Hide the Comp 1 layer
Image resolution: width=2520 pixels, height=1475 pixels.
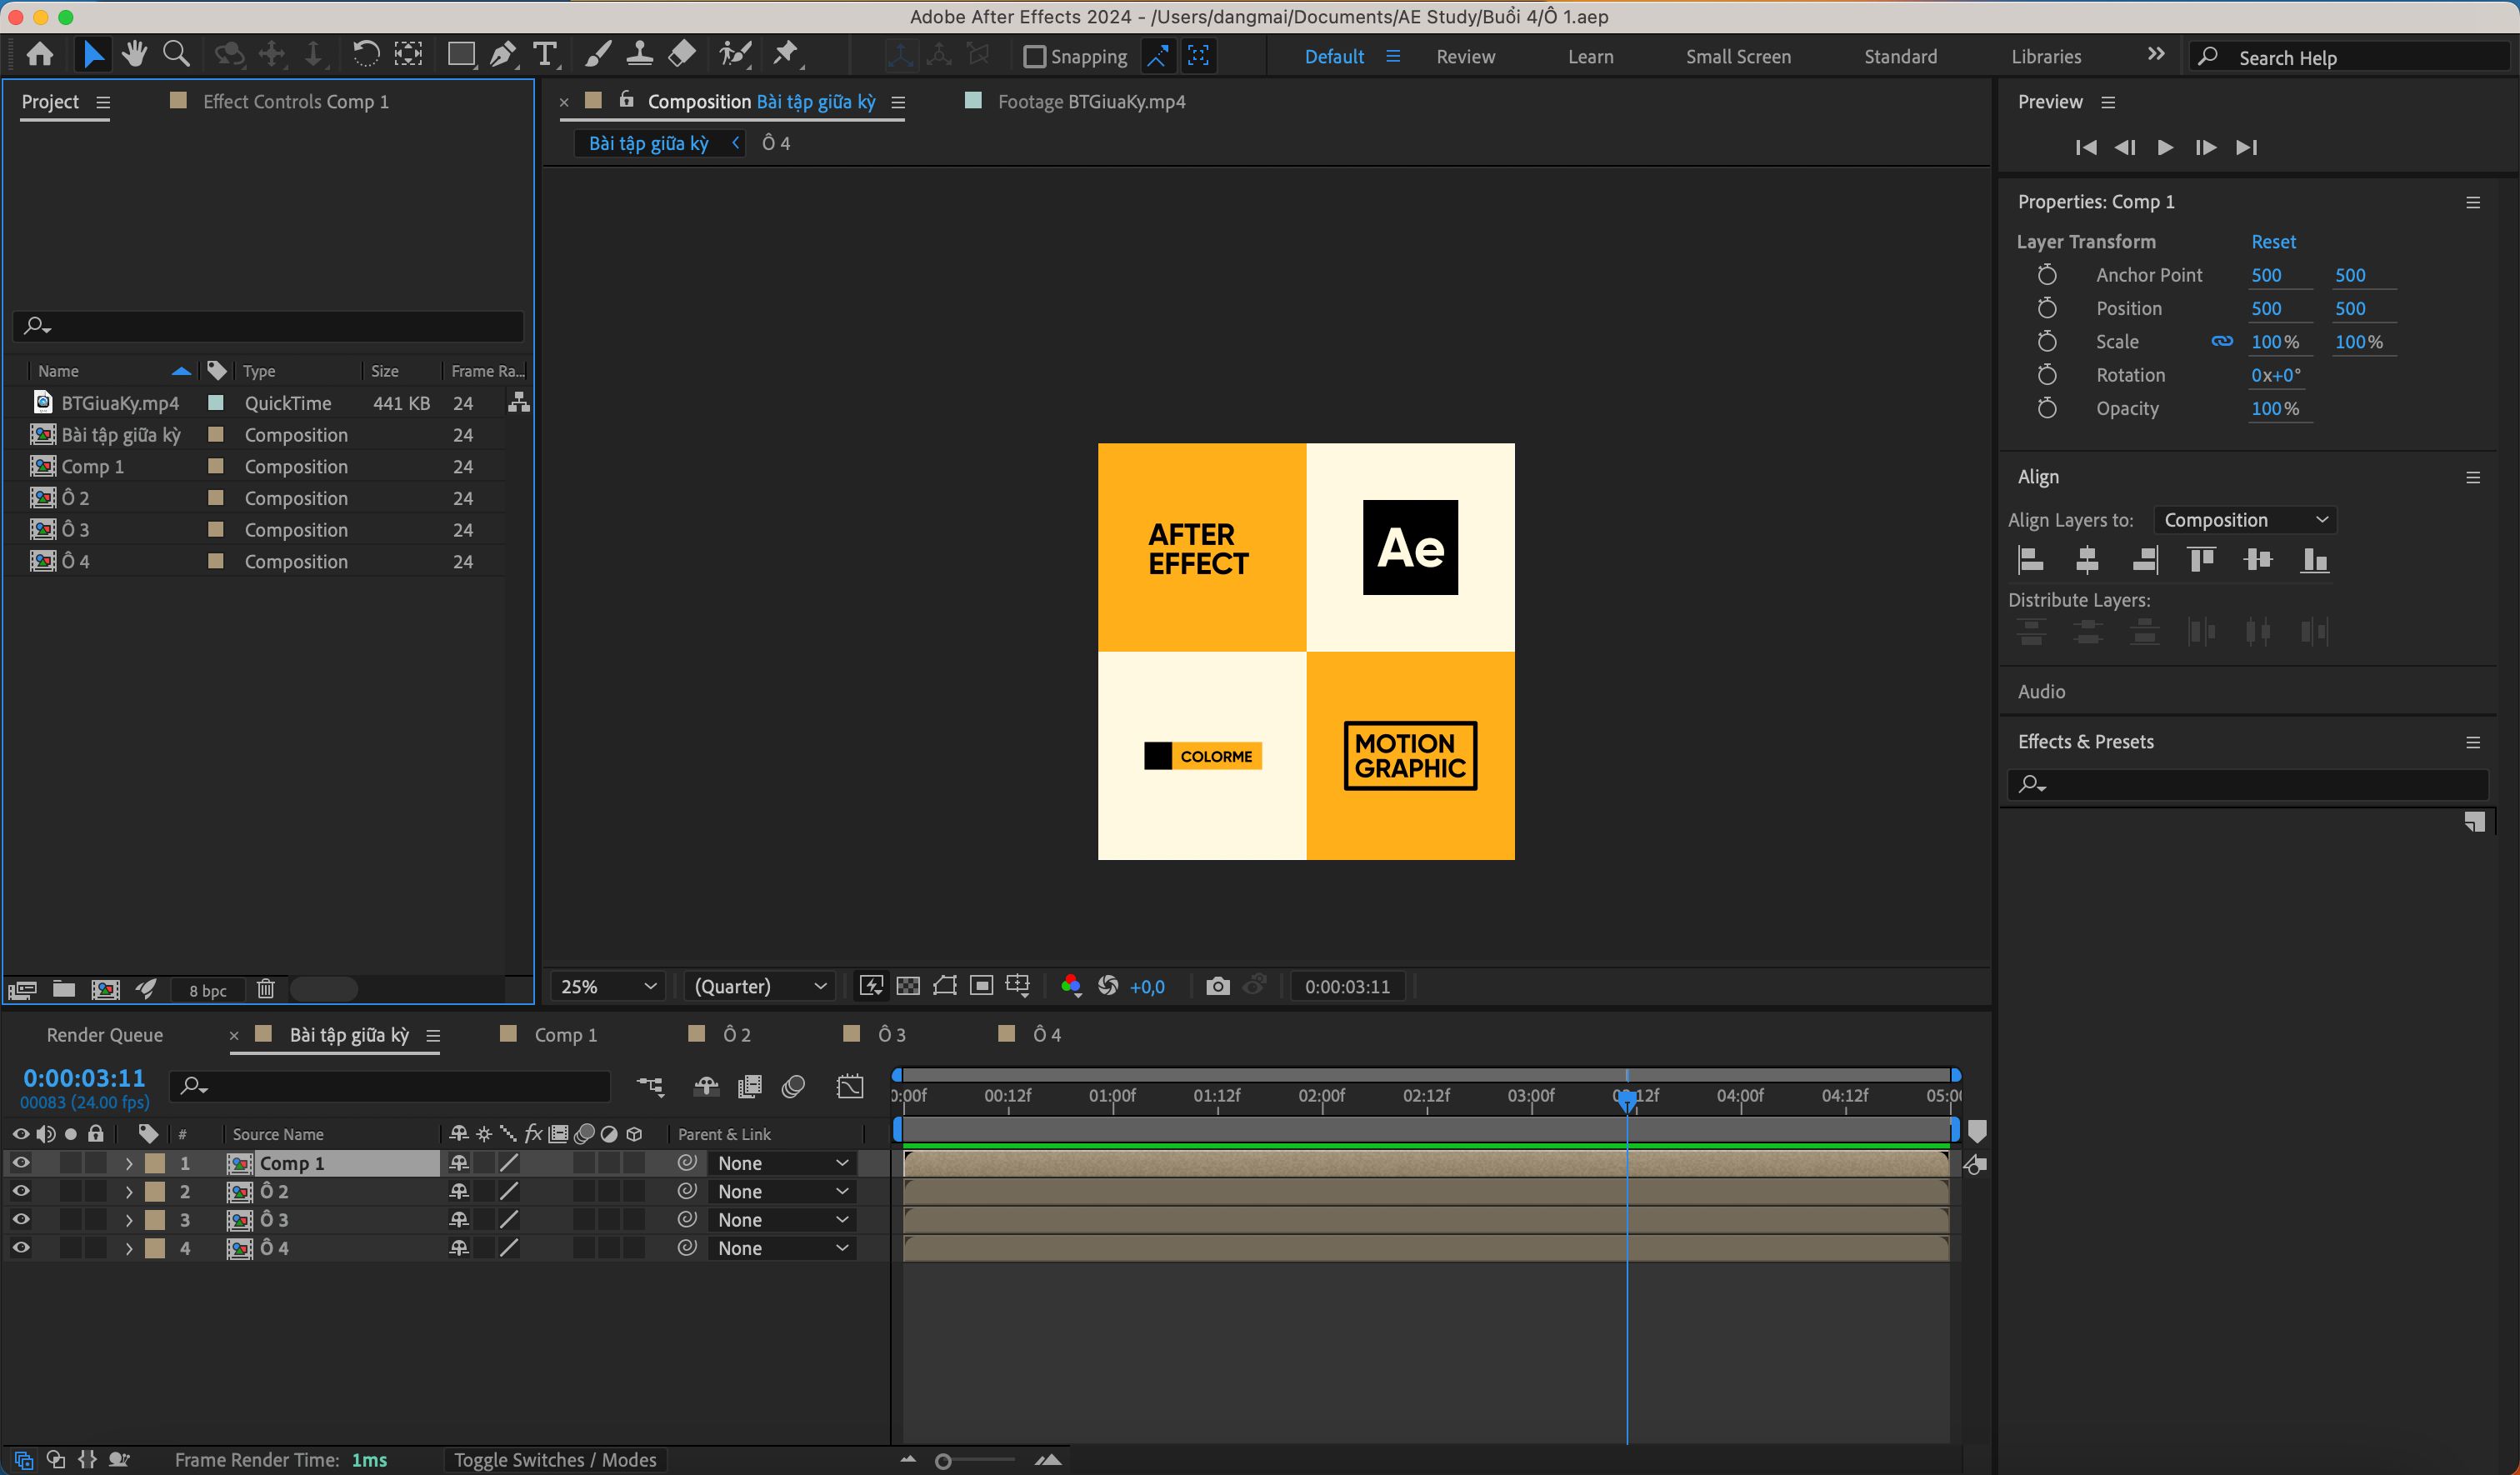(x=20, y=1163)
